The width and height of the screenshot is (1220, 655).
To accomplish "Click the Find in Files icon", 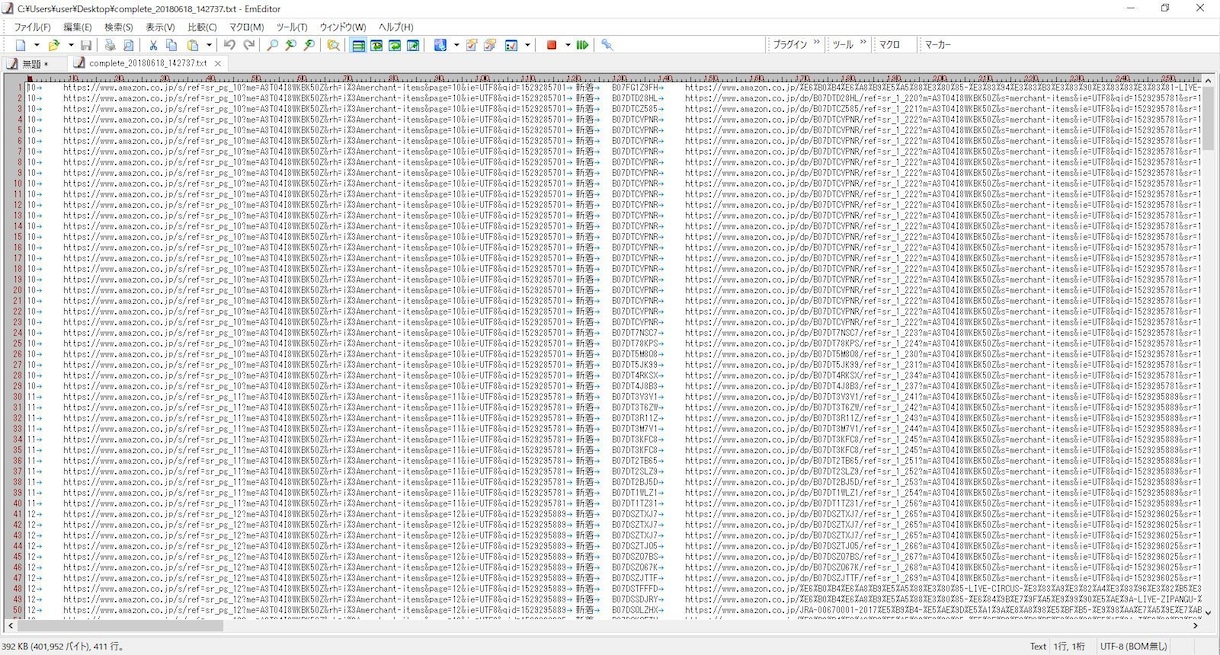I will click(x=333, y=45).
